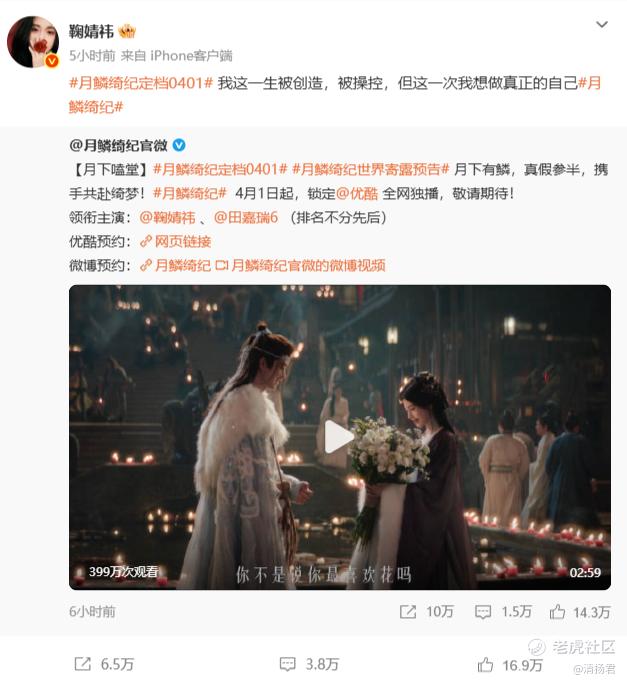The height and width of the screenshot is (683, 627).
Task: Open the #月鳞绮纪世界寄露预告# hashtag
Action: point(370,169)
